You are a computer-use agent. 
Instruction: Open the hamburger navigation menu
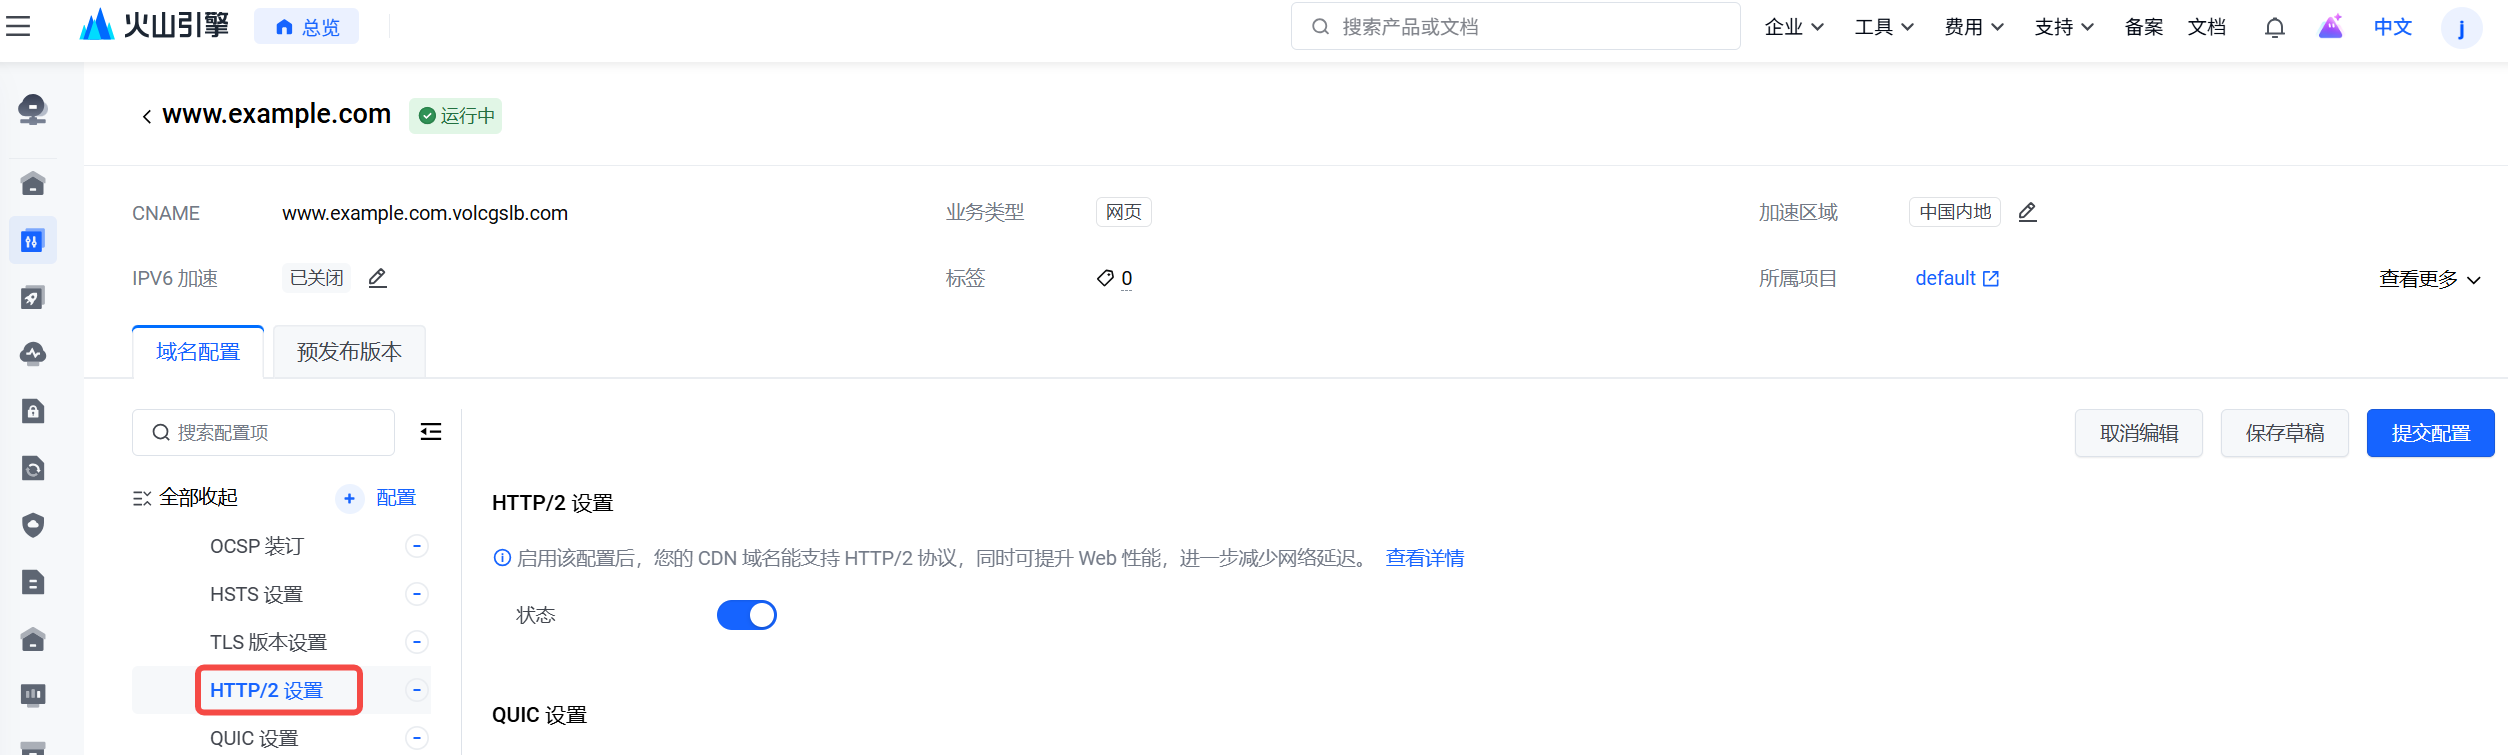(18, 26)
